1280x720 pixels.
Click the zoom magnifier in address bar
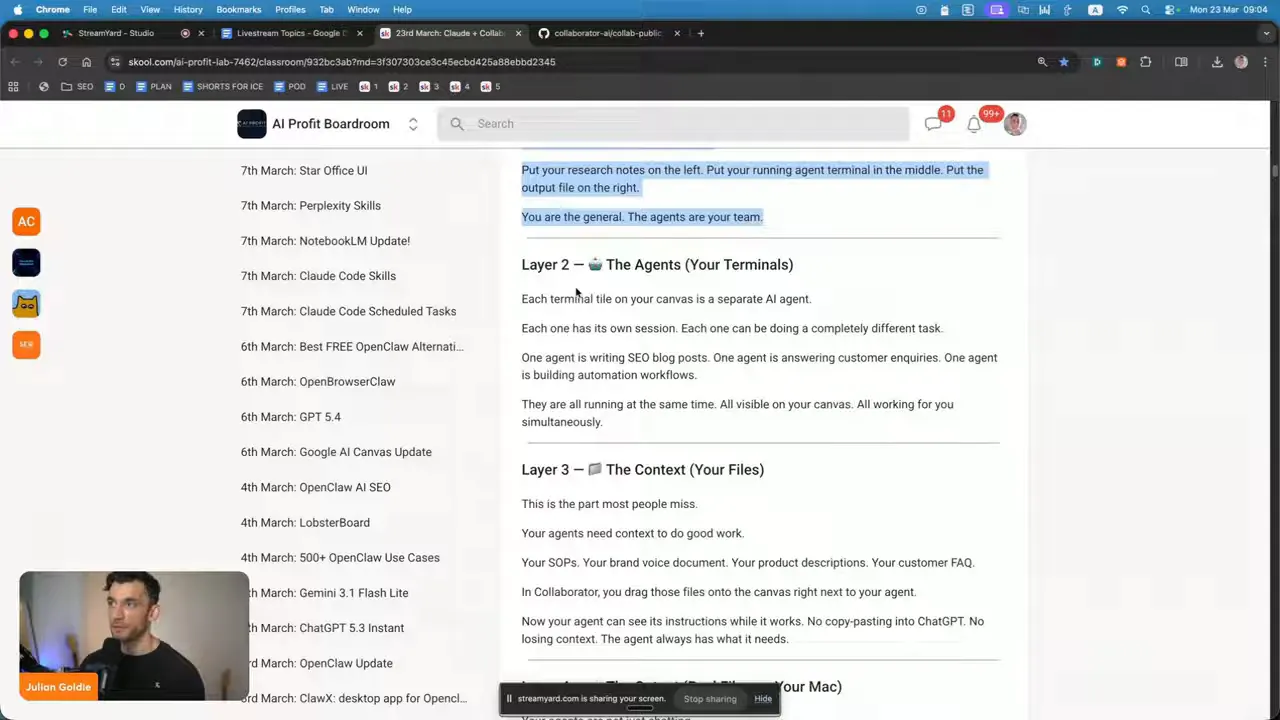pyautogui.click(x=1042, y=62)
